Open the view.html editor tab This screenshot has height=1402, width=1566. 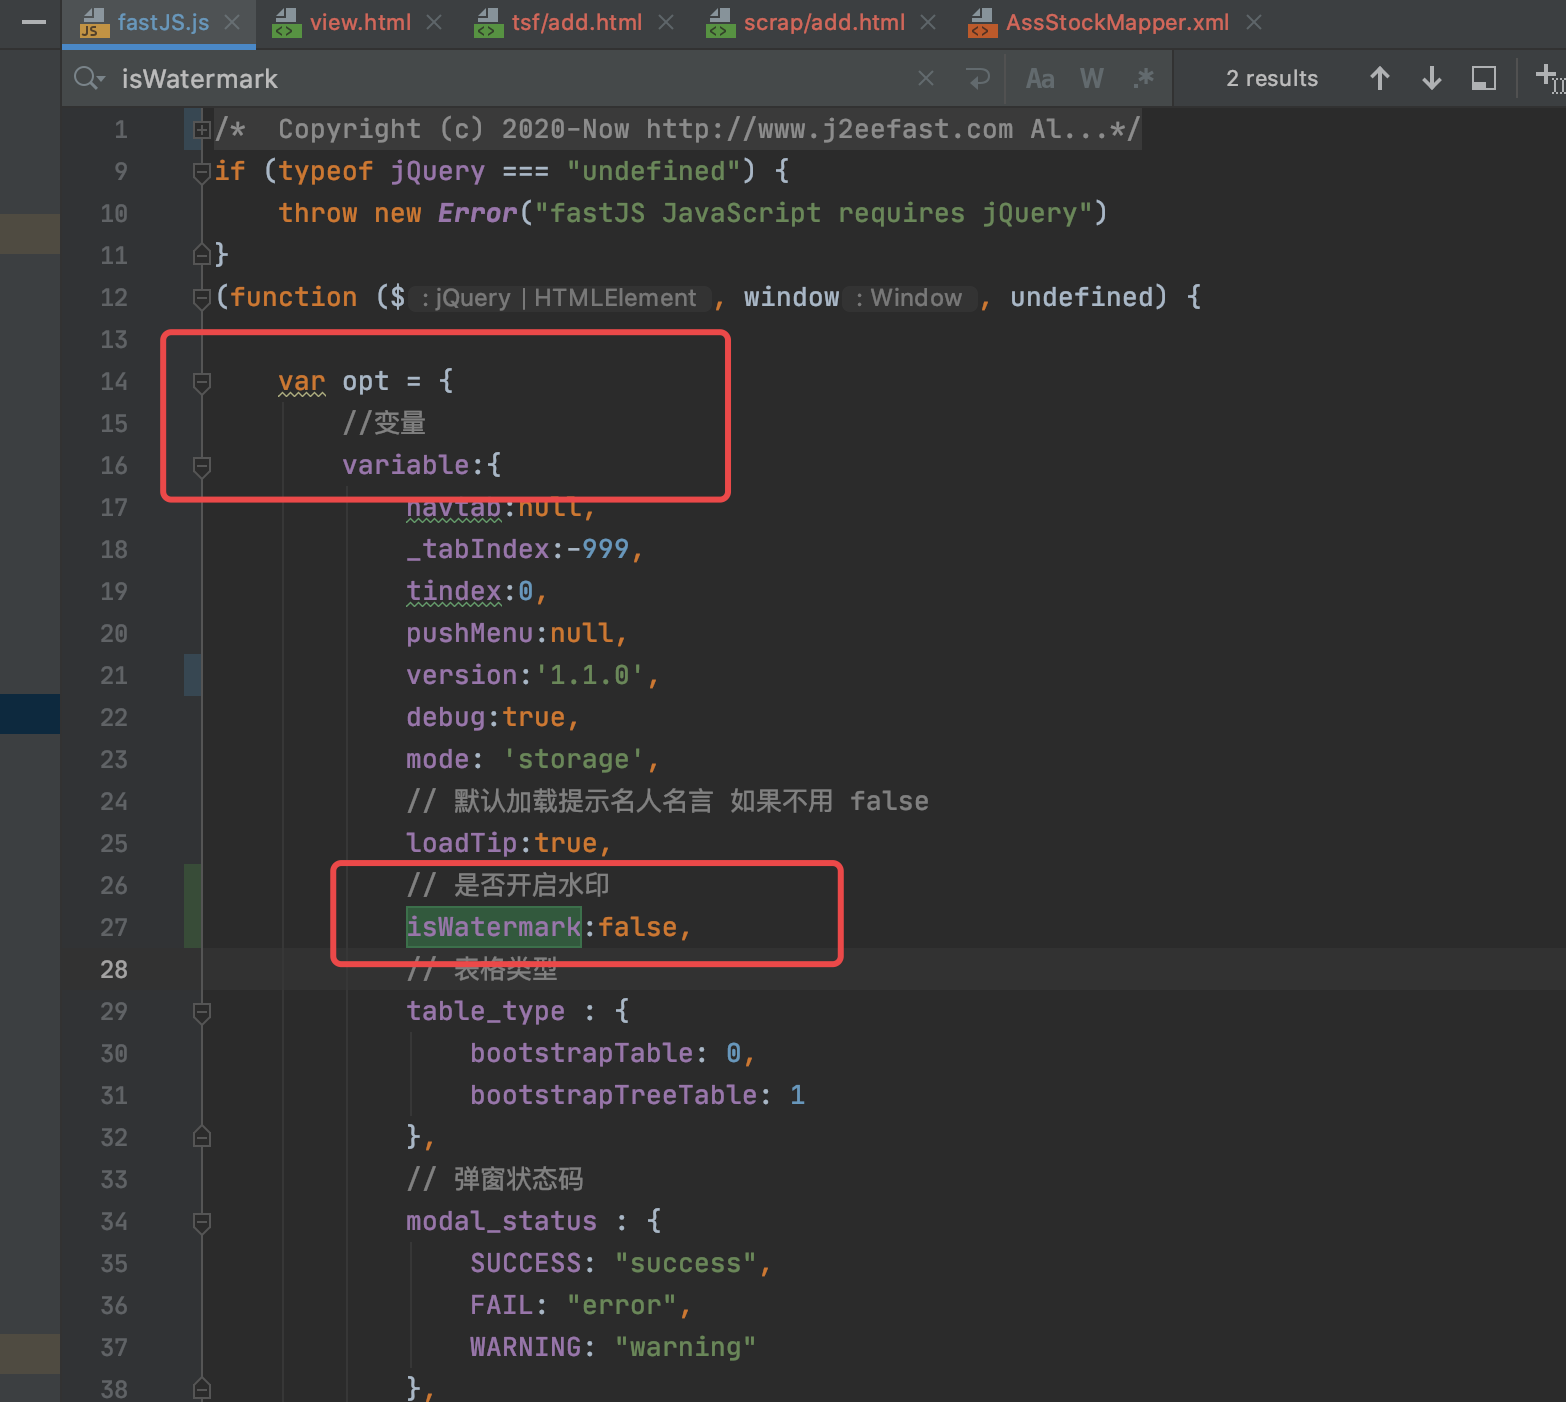tap(343, 22)
